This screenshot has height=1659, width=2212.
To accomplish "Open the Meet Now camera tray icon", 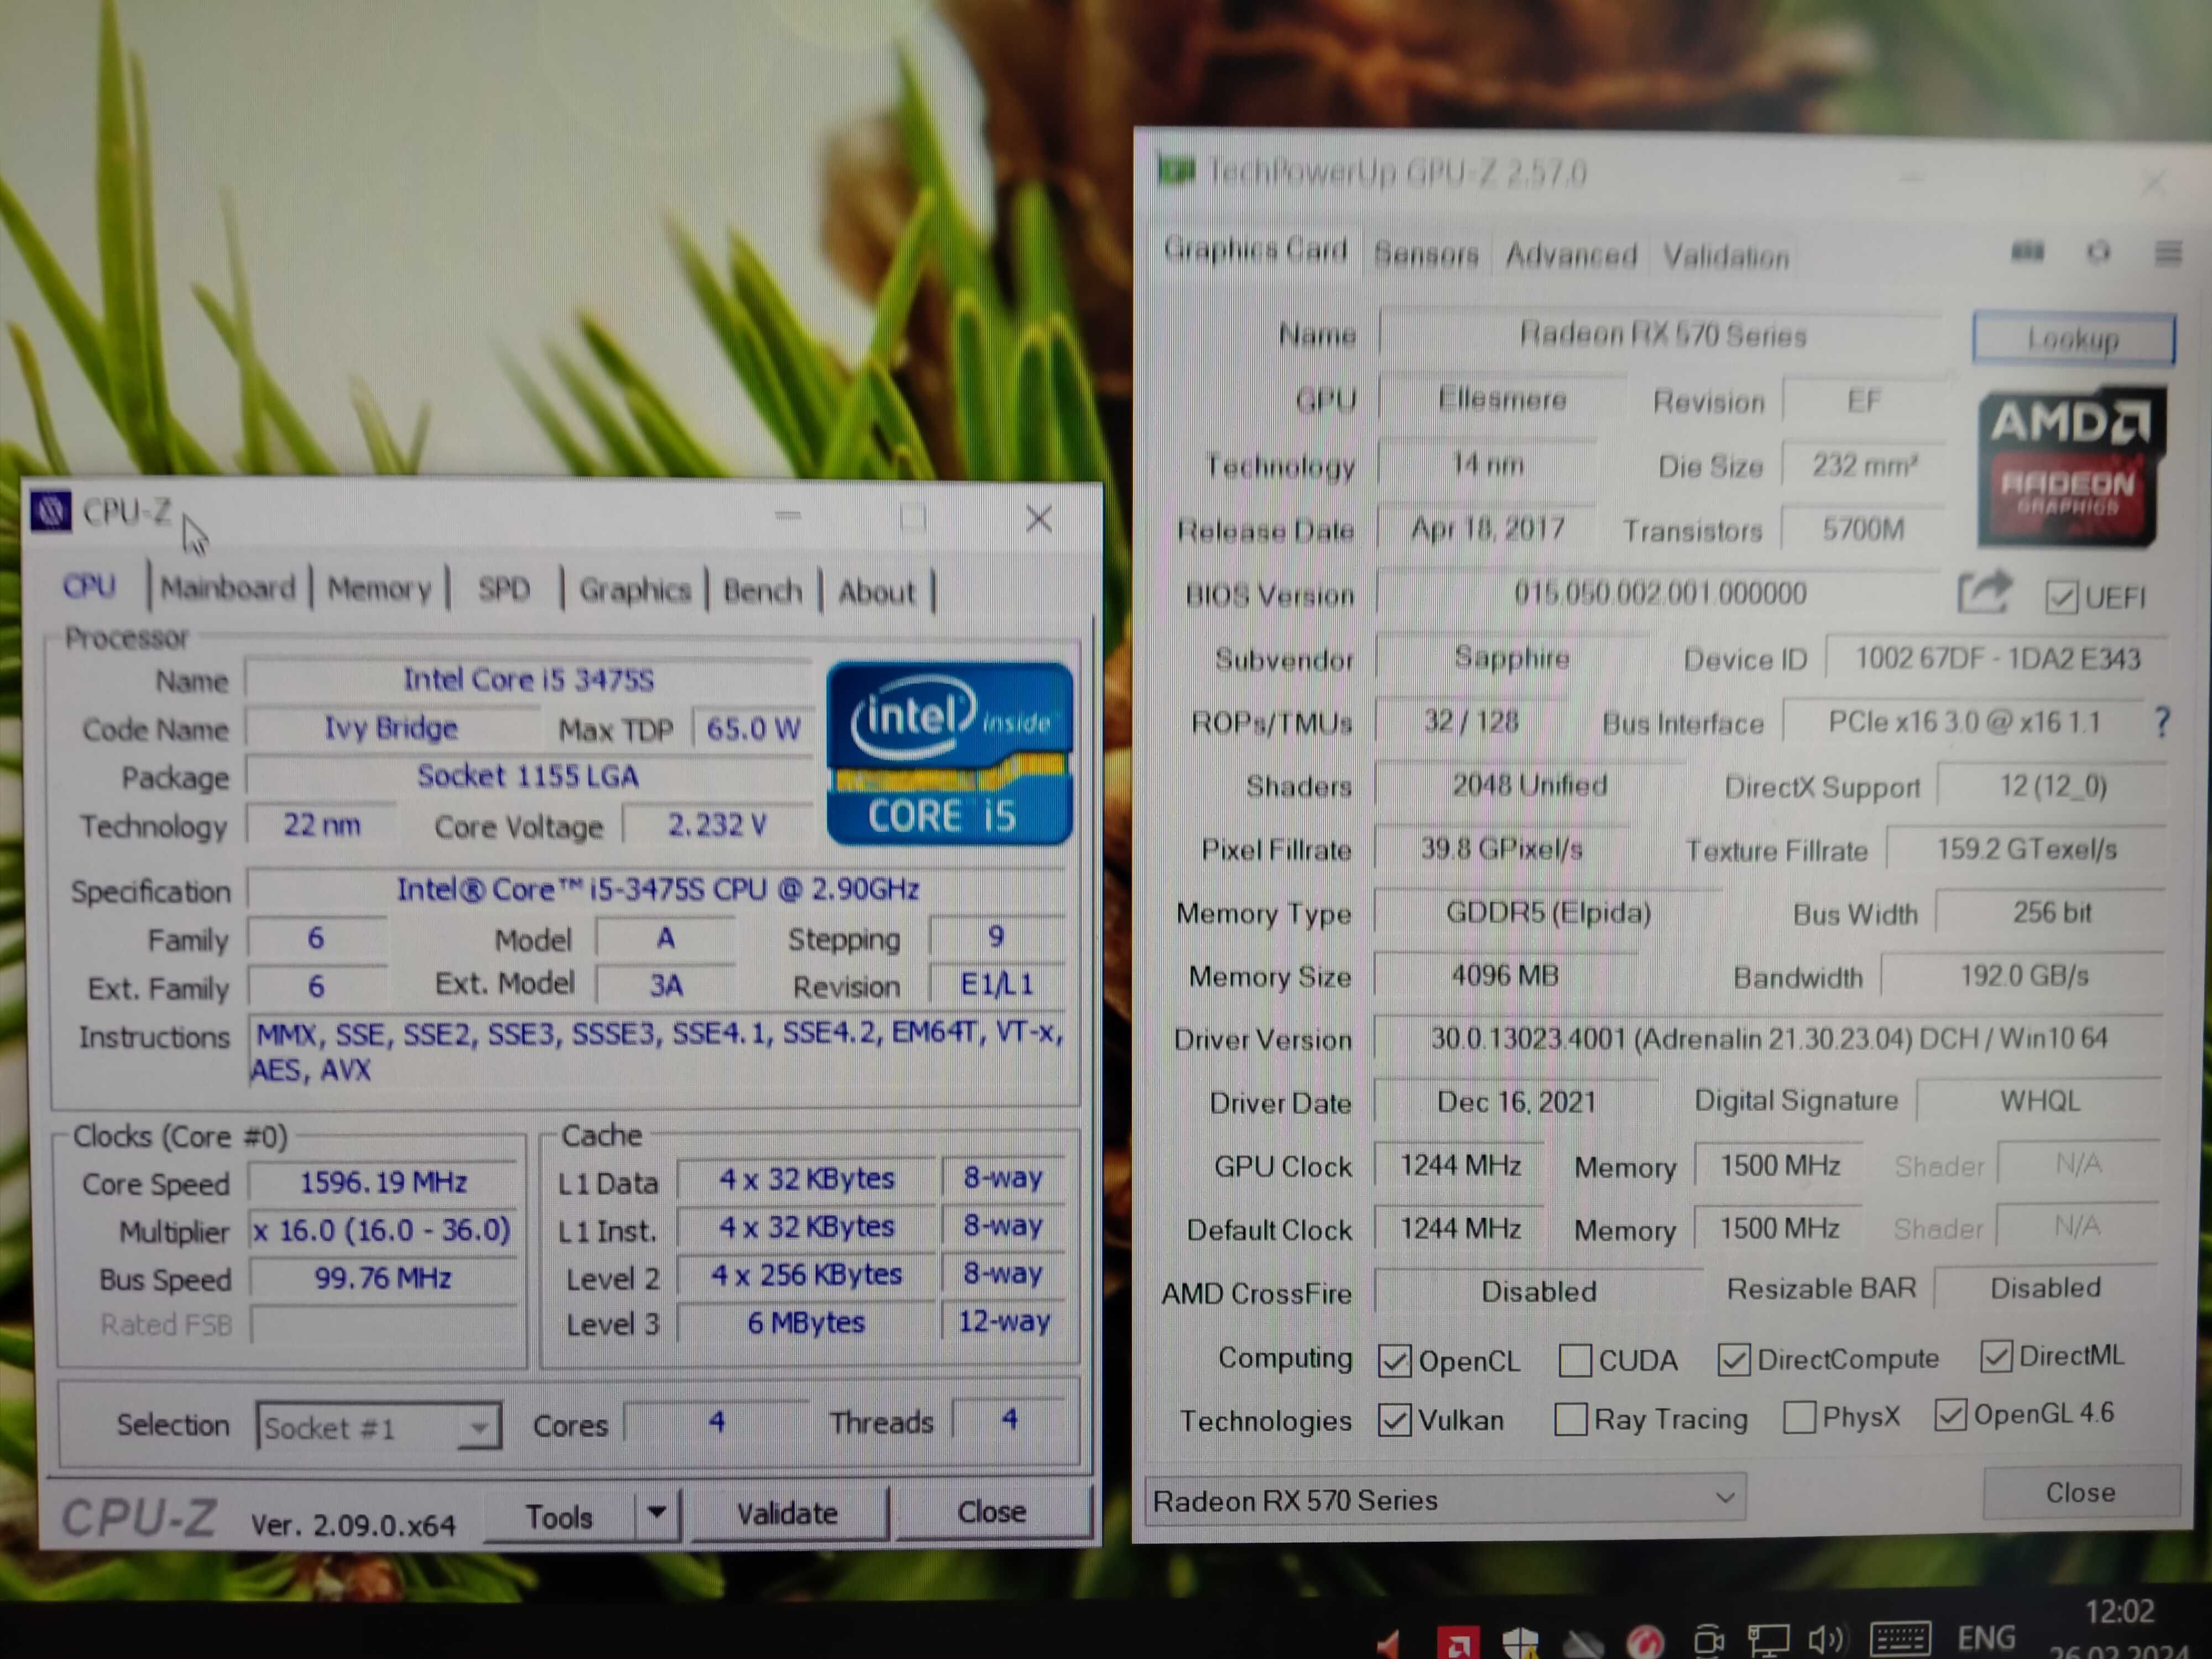I will point(1709,1640).
